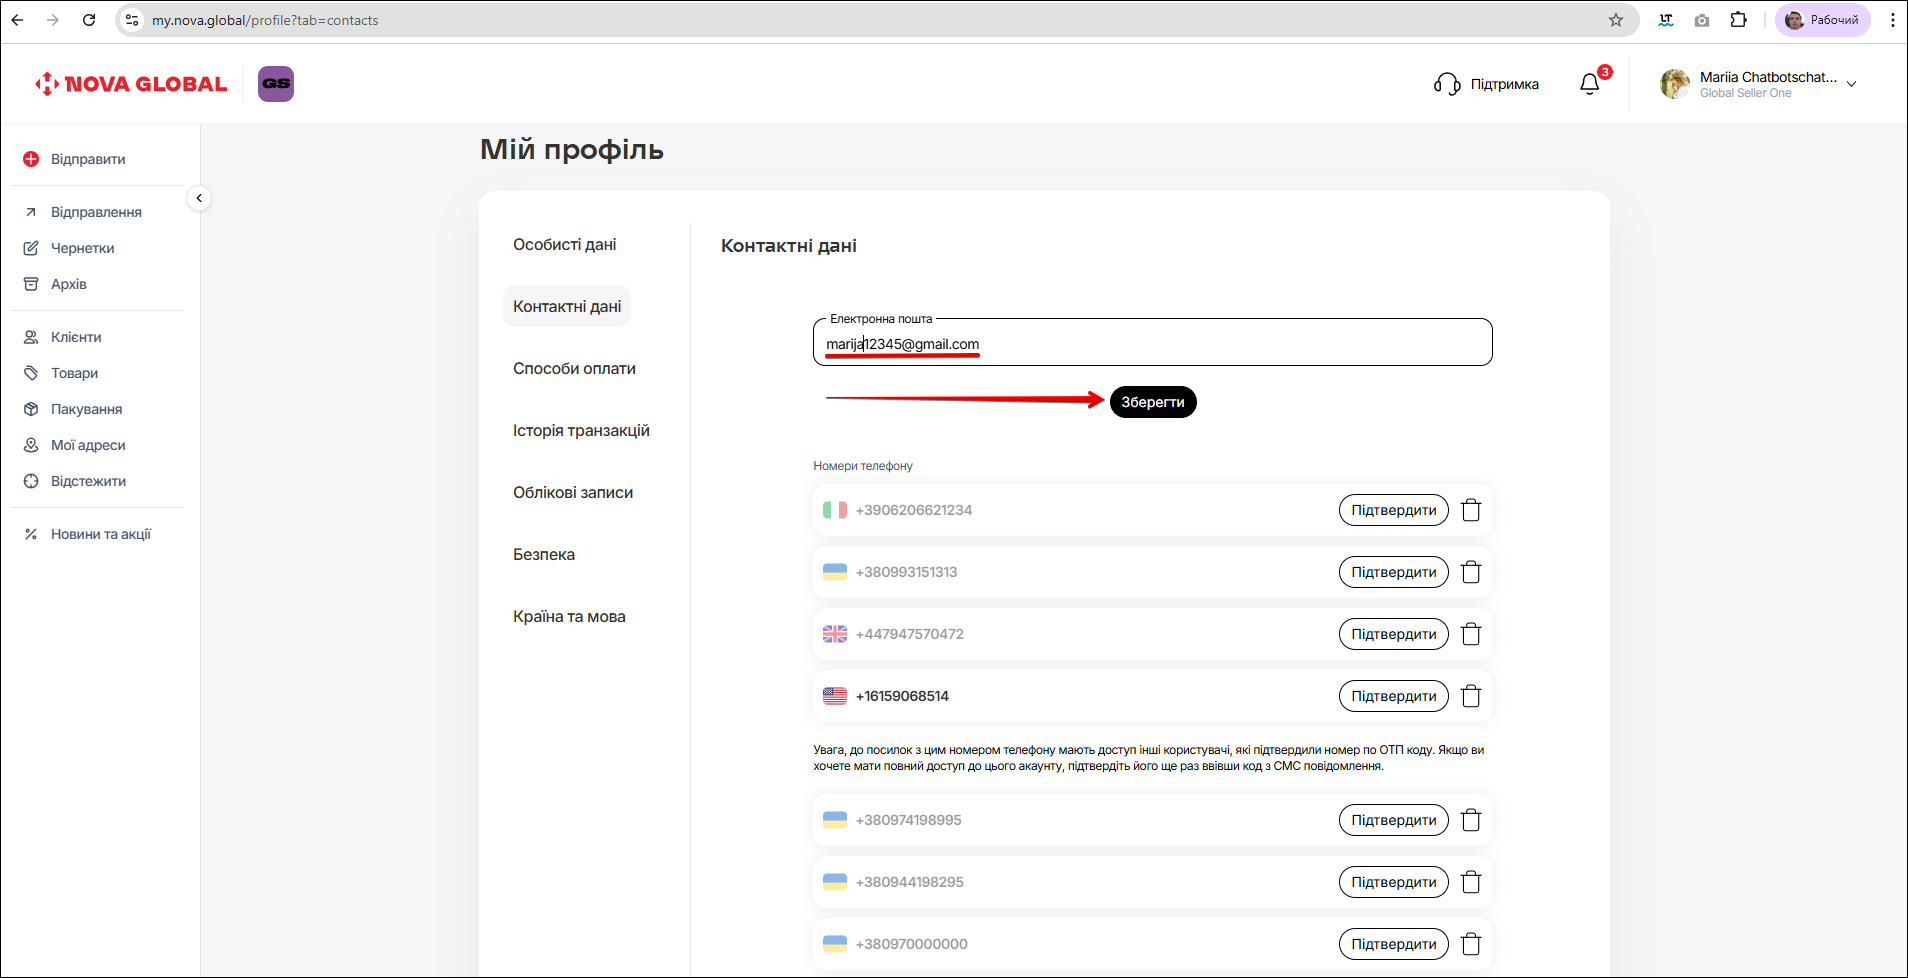
Task: Open Архів in sidebar
Action: 68,284
